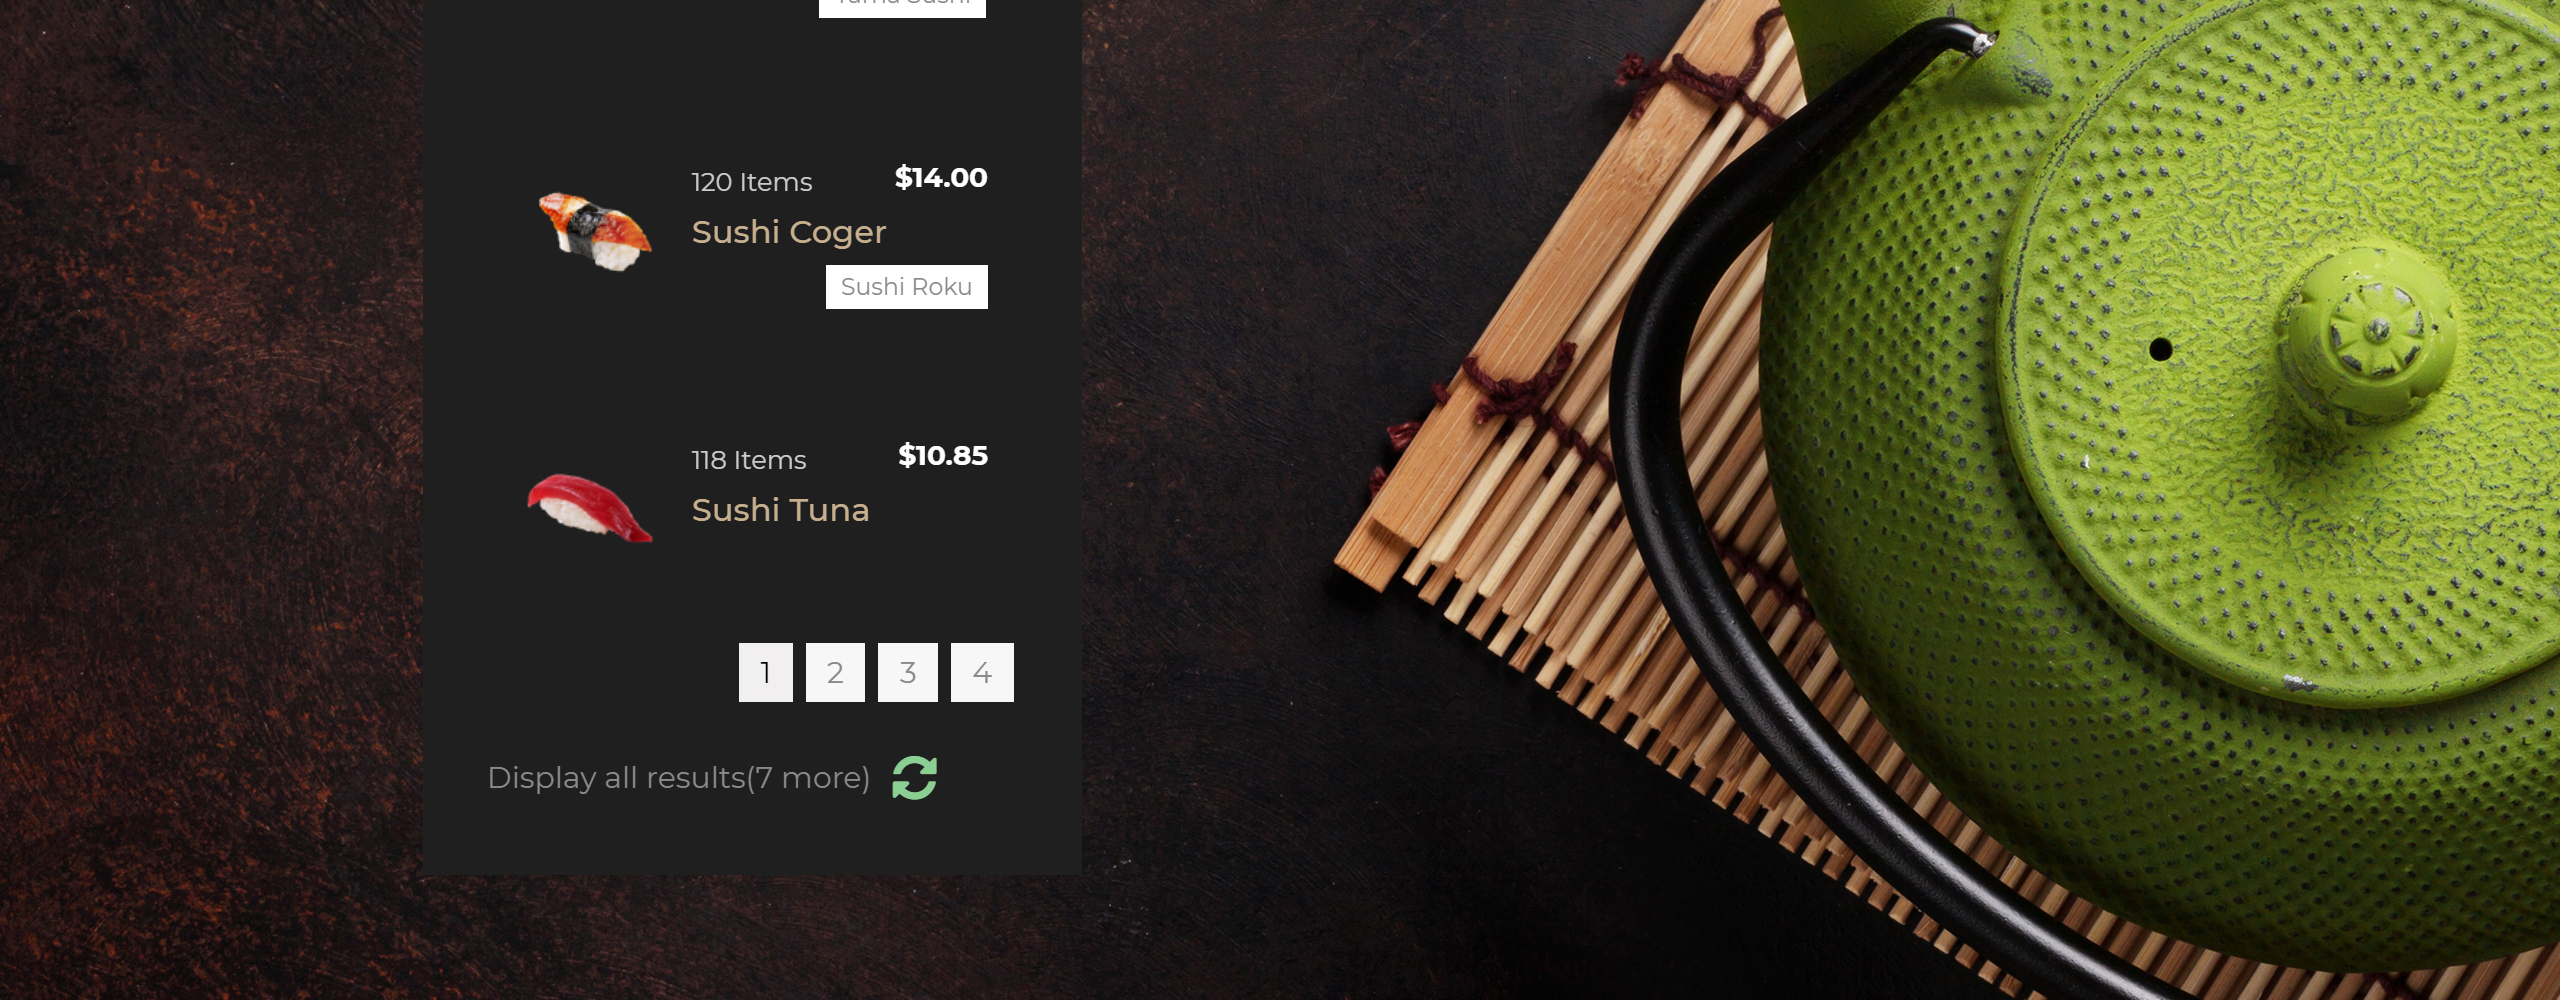Click the 118 Items stock label

[x=749, y=460]
